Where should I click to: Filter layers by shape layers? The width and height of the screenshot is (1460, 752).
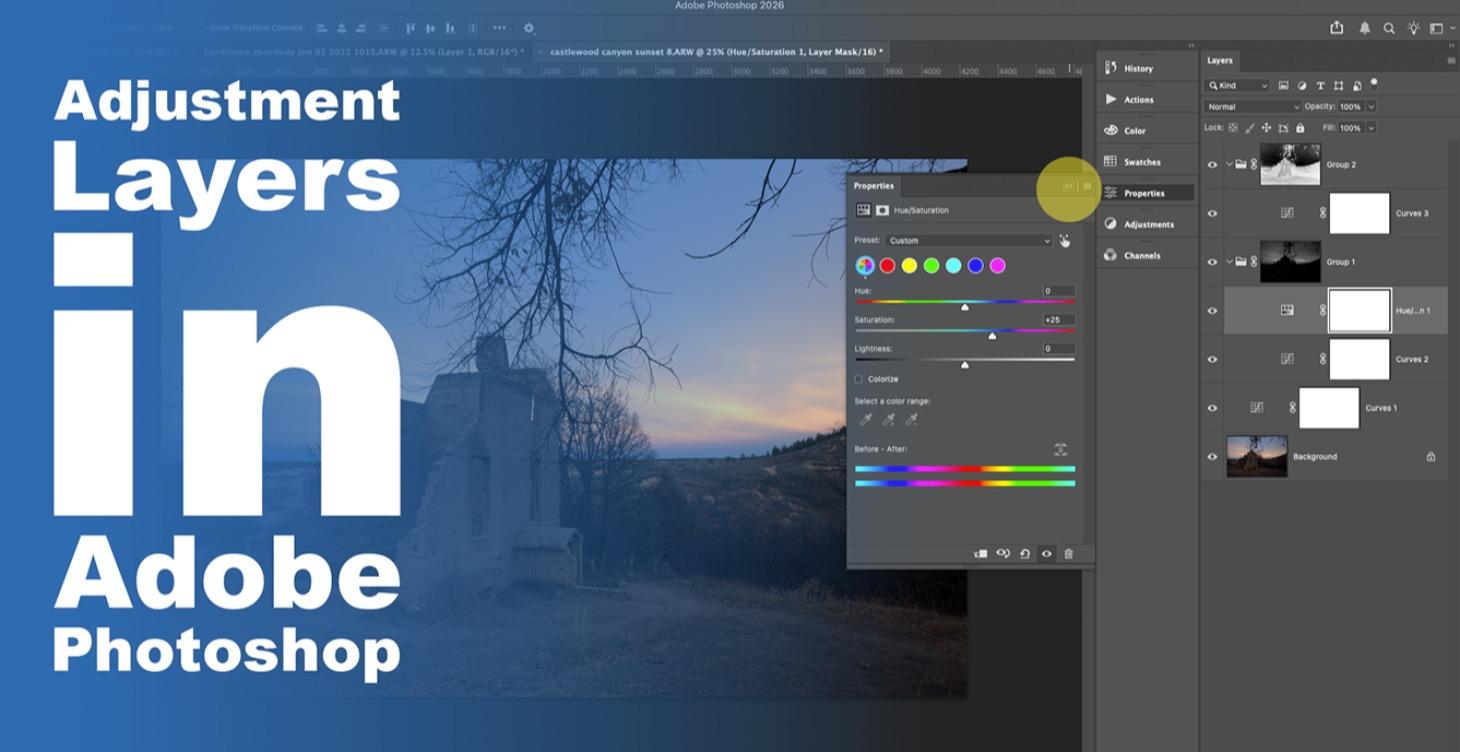tap(1338, 86)
